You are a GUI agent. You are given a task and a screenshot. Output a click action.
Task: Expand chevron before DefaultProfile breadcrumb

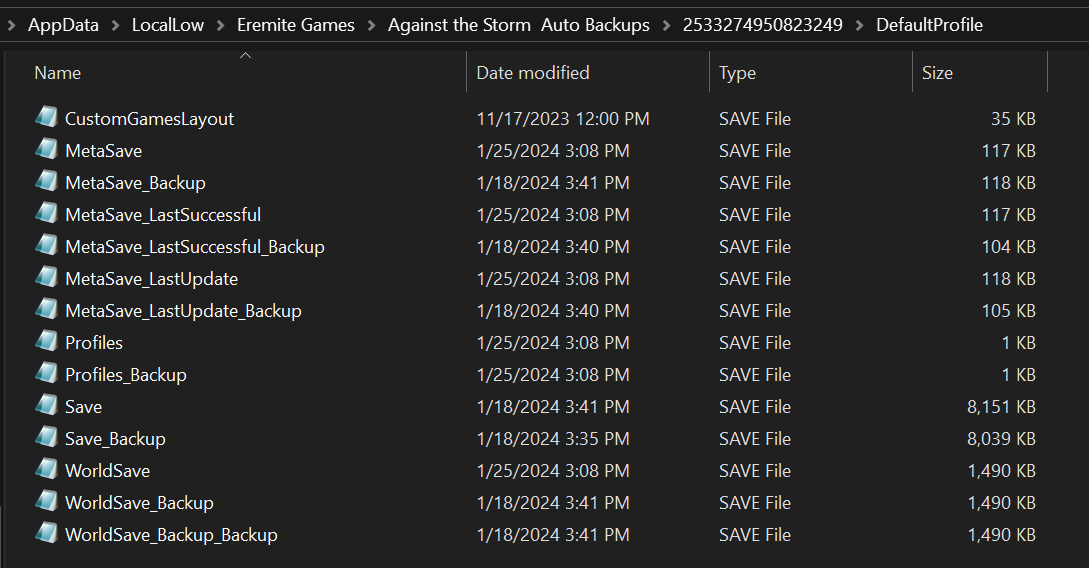click(859, 25)
